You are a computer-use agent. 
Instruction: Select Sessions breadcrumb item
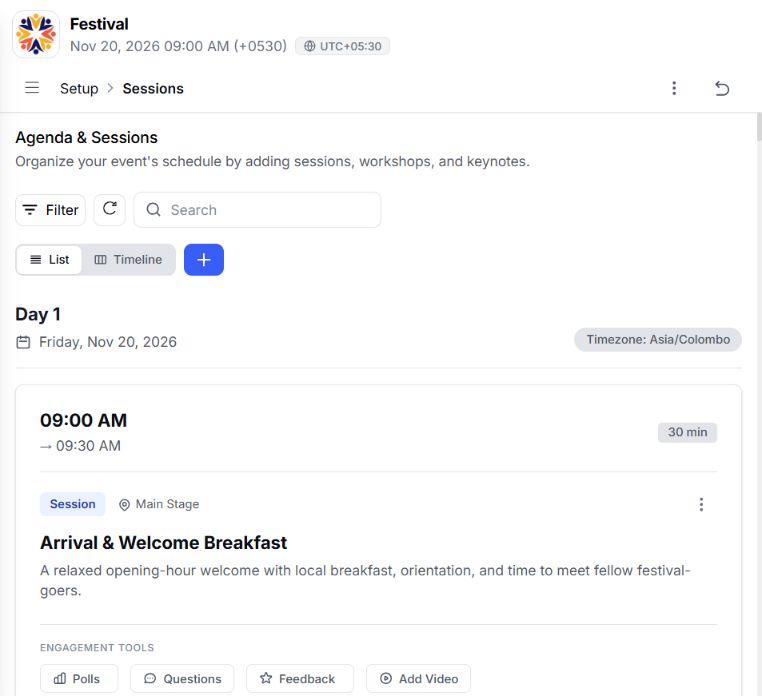tap(153, 88)
